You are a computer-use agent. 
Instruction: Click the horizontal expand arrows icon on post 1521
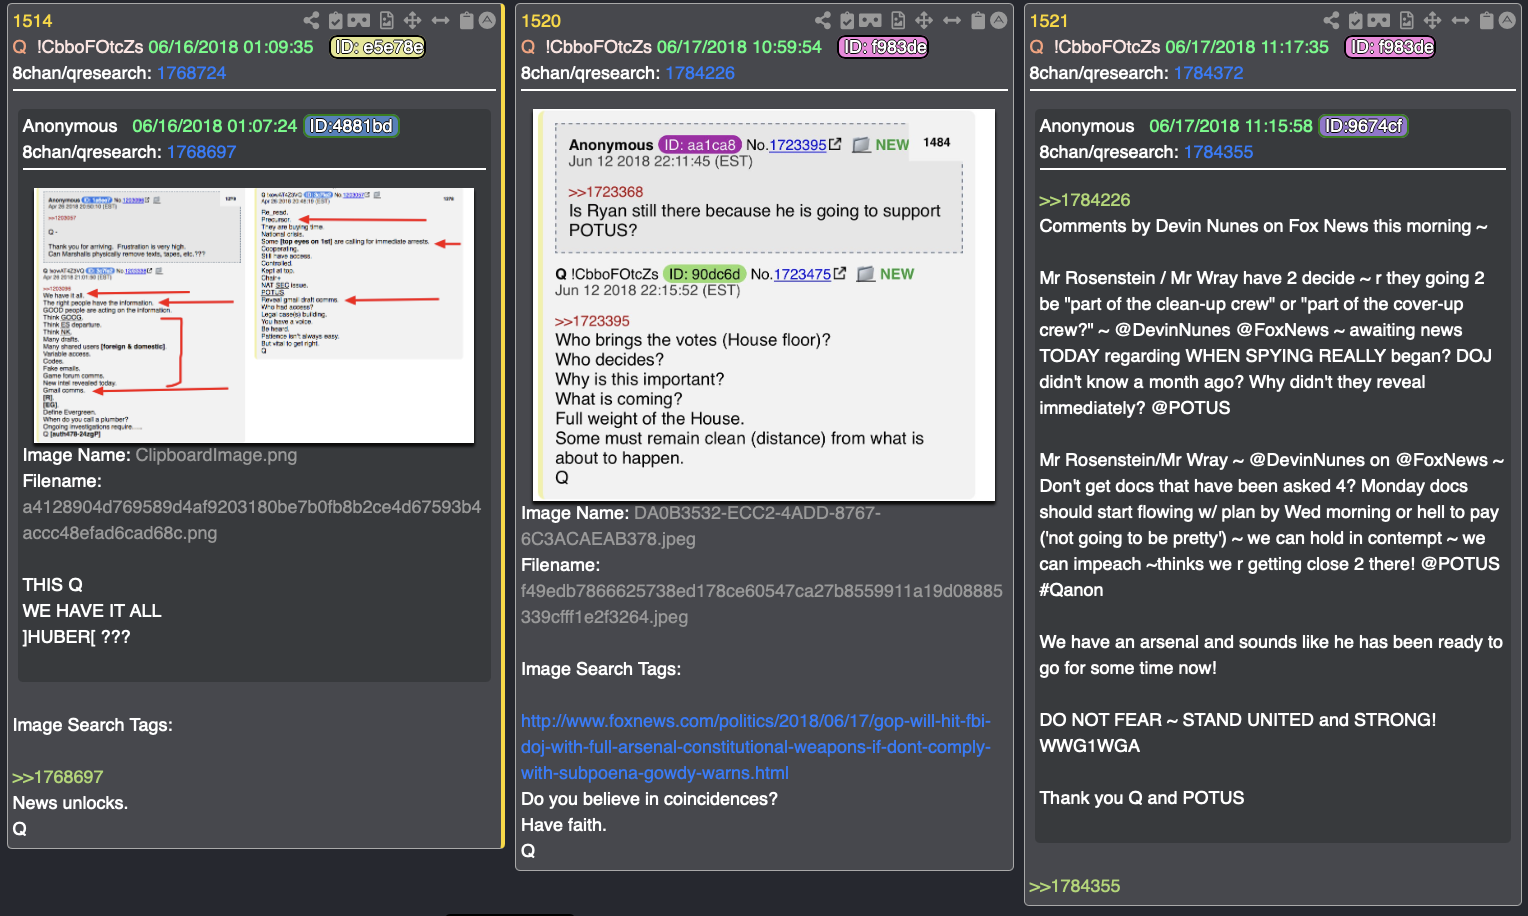[x=1461, y=20]
